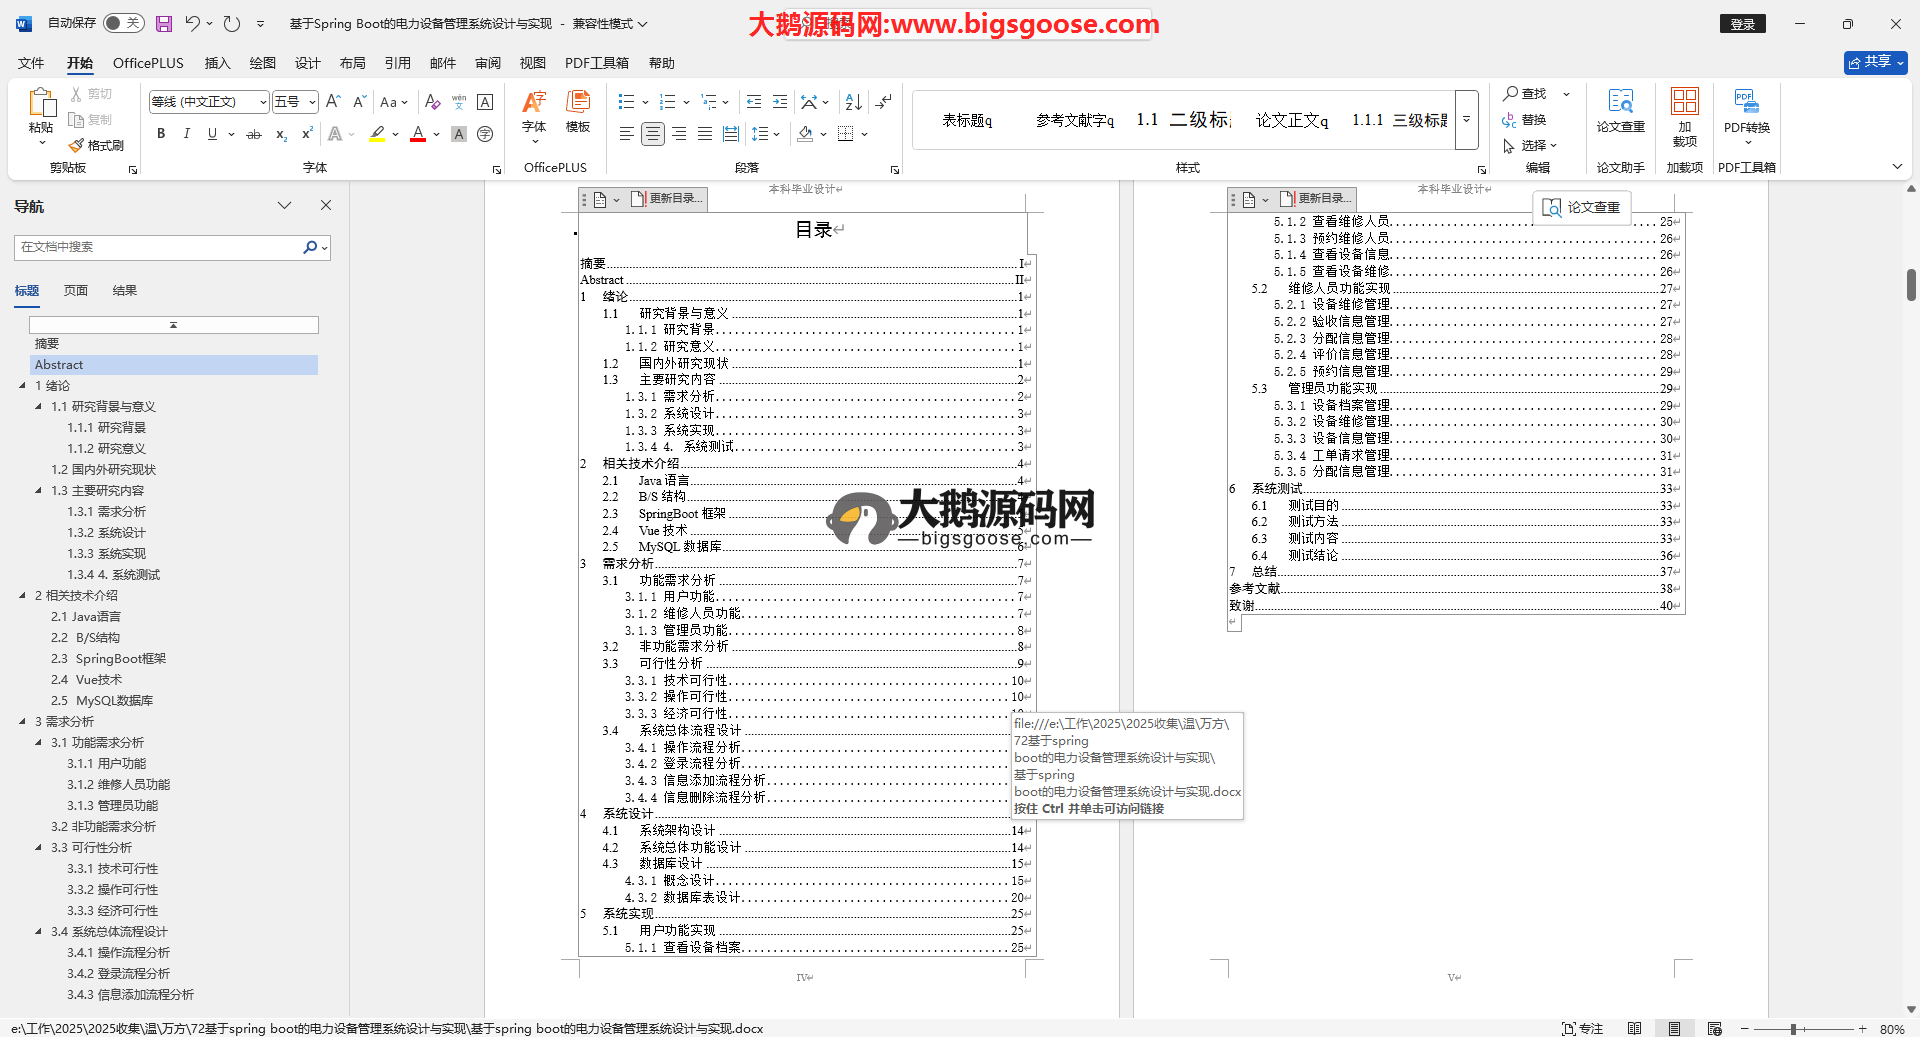Click the italic formatting icon
Screen dimensions: 1920x1037
[186, 134]
